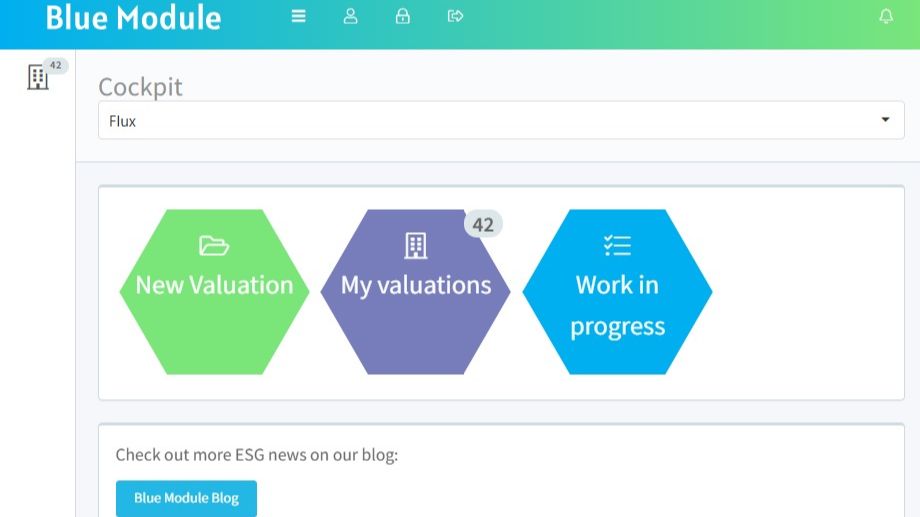This screenshot has height=517, width=920.
Task: Click the sidebar building icon
Action: 38,77
